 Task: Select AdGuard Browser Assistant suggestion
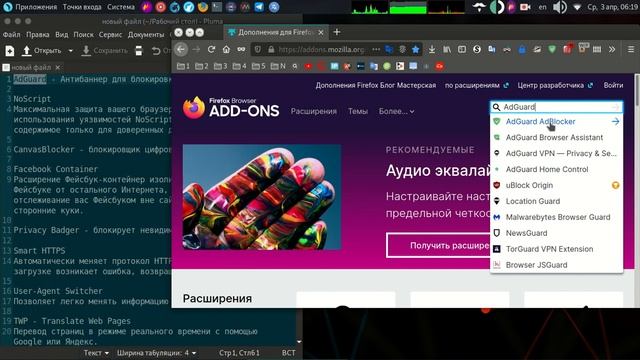556,138
